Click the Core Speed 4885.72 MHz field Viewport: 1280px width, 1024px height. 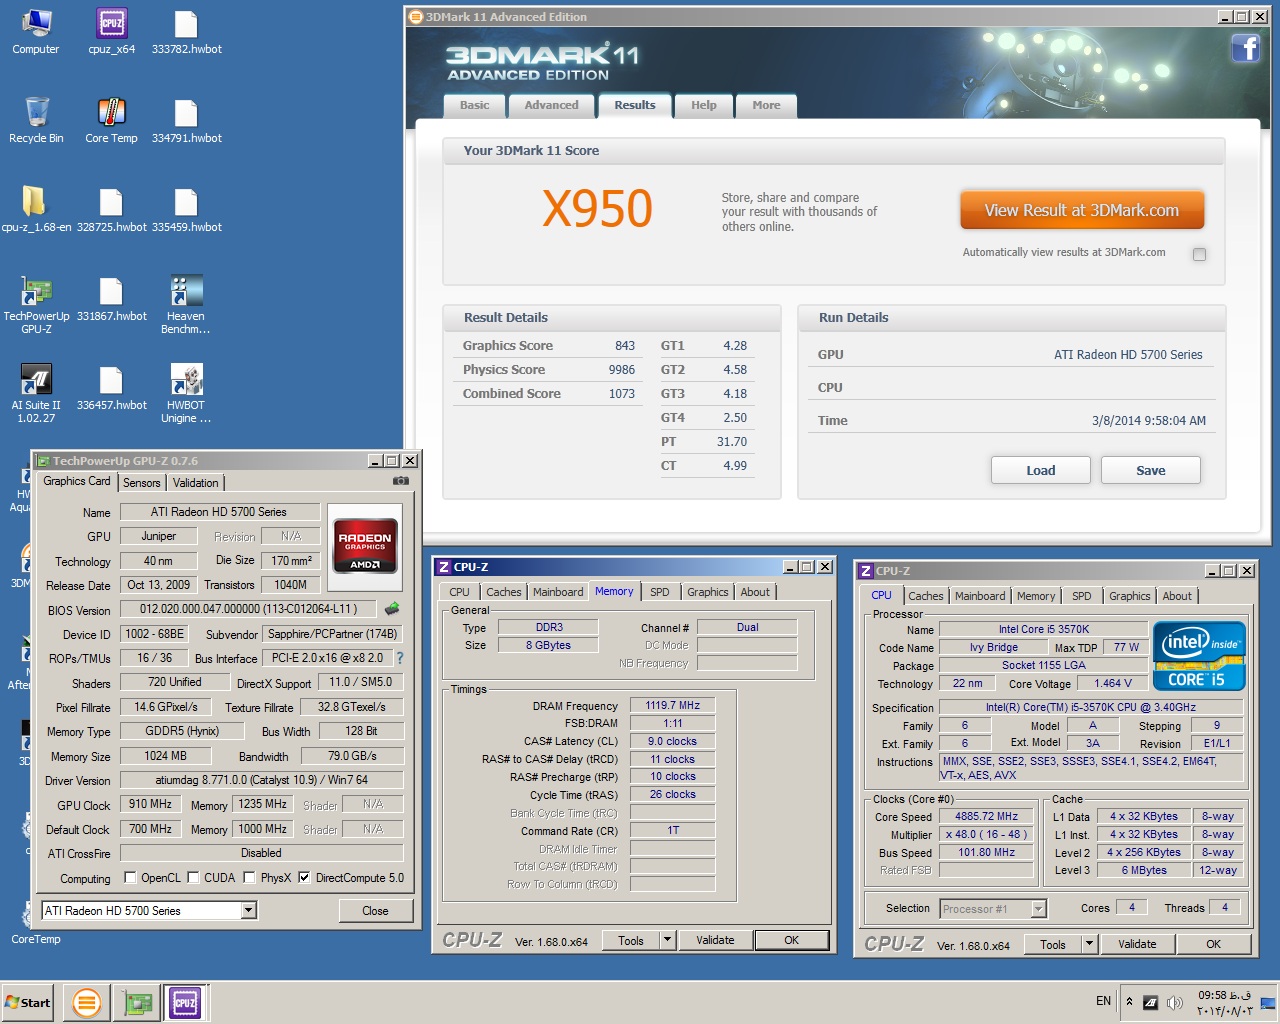[x=986, y=816]
